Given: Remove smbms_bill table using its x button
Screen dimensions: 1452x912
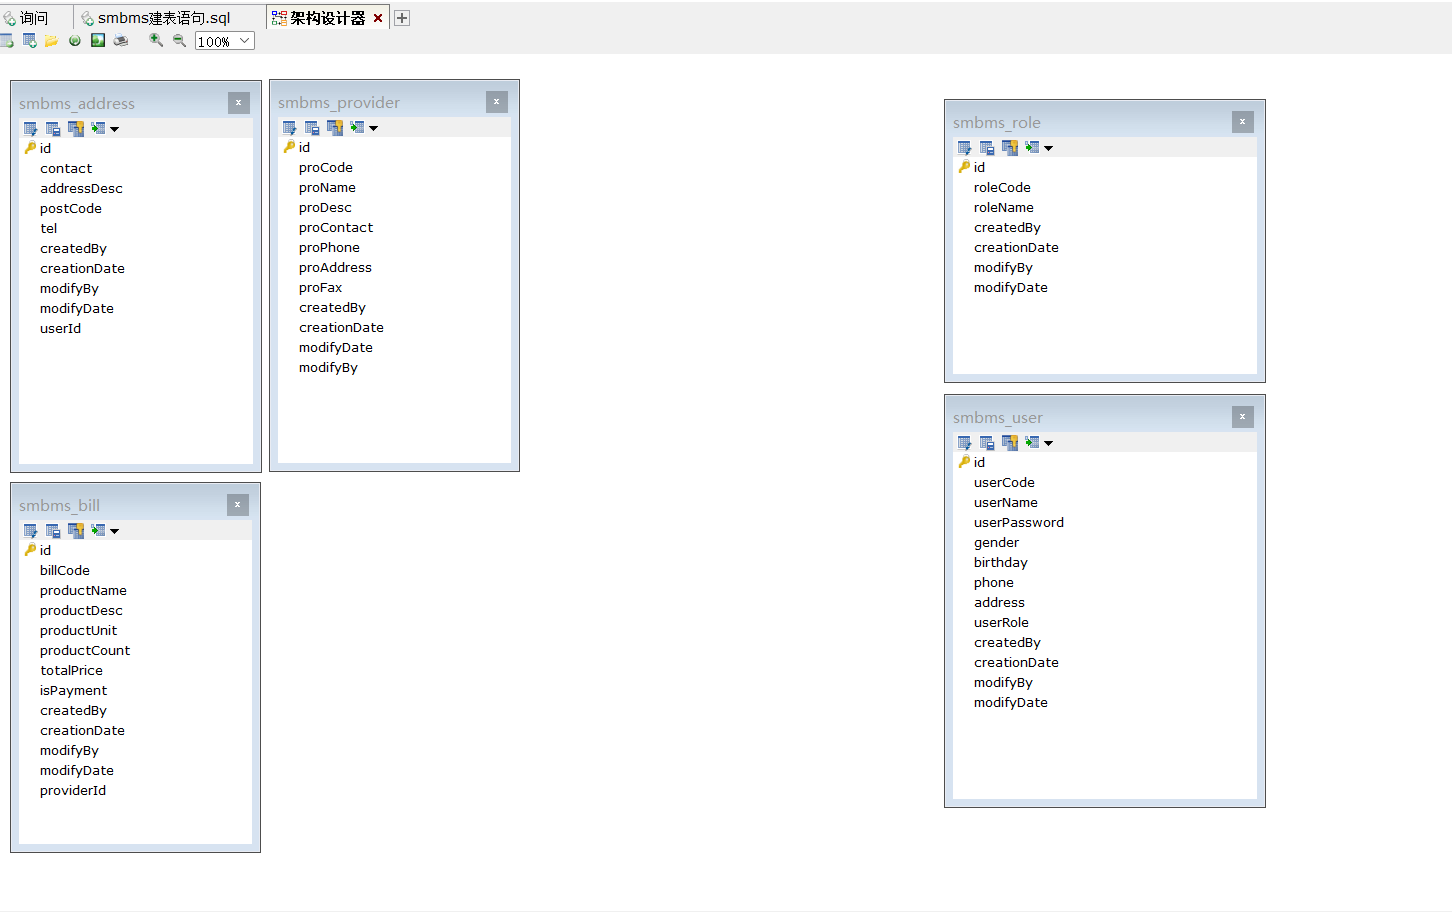Looking at the screenshot, I should (238, 505).
